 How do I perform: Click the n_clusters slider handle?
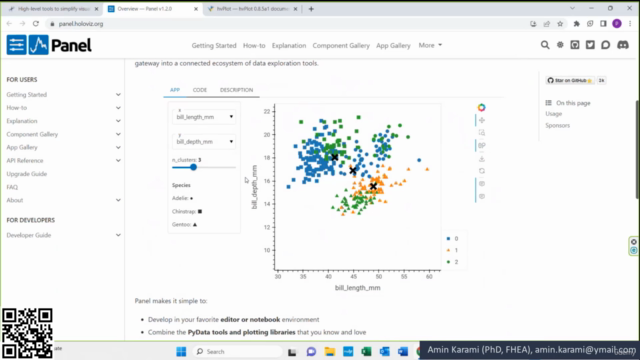coord(193,167)
